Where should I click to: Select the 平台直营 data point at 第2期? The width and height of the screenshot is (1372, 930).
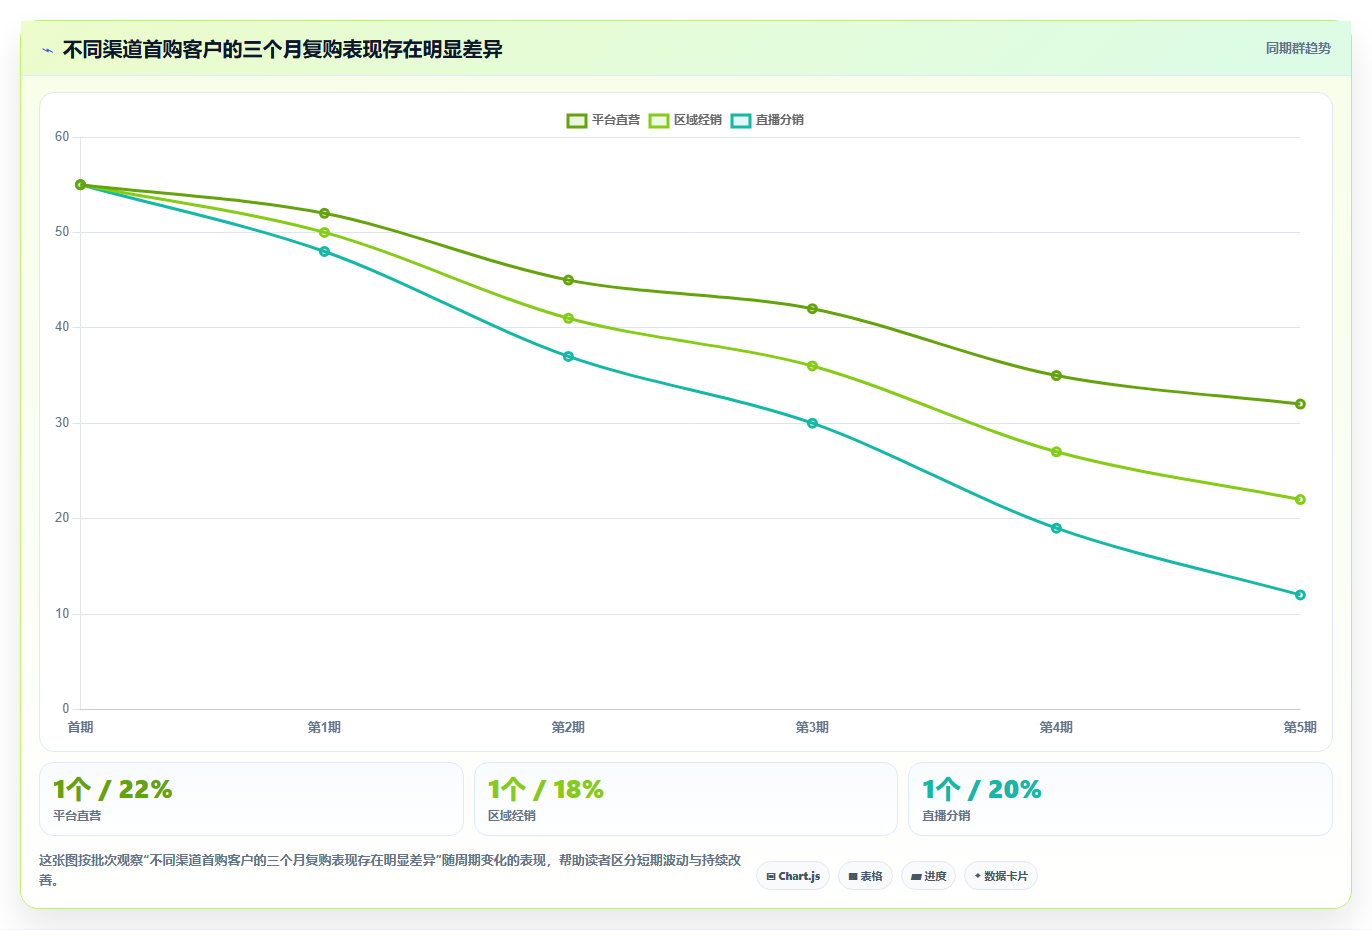click(x=568, y=280)
